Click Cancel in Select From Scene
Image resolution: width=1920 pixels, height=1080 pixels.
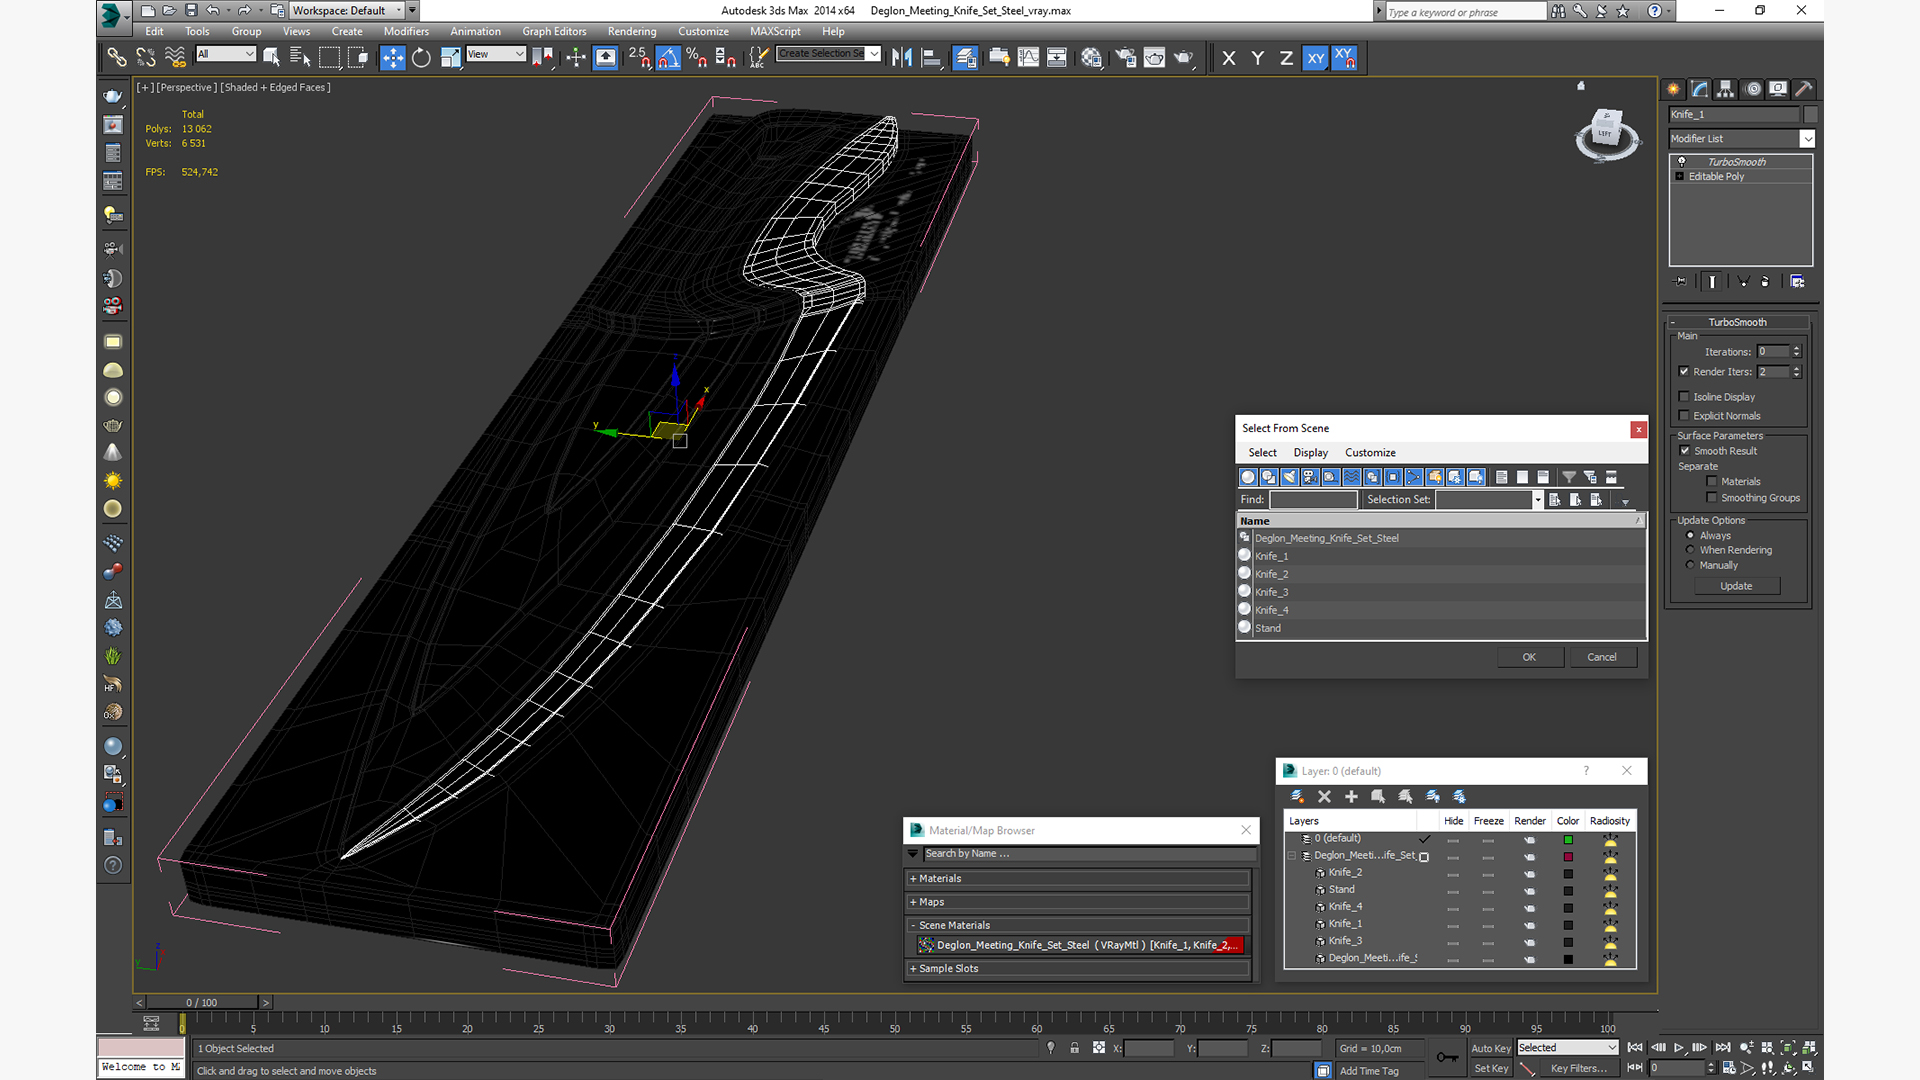(x=1602, y=657)
